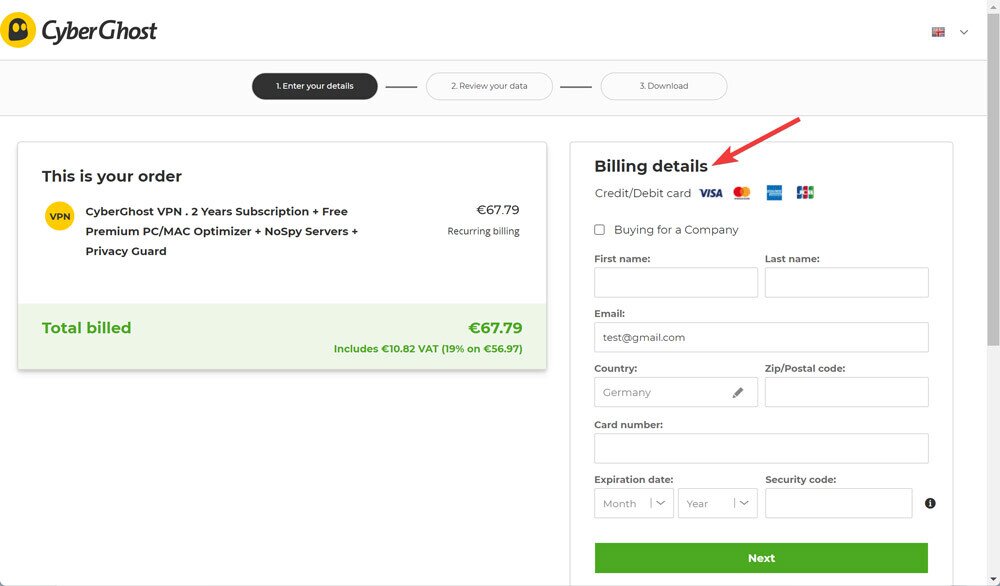
Task: Go to step 3 Download
Action: point(664,86)
